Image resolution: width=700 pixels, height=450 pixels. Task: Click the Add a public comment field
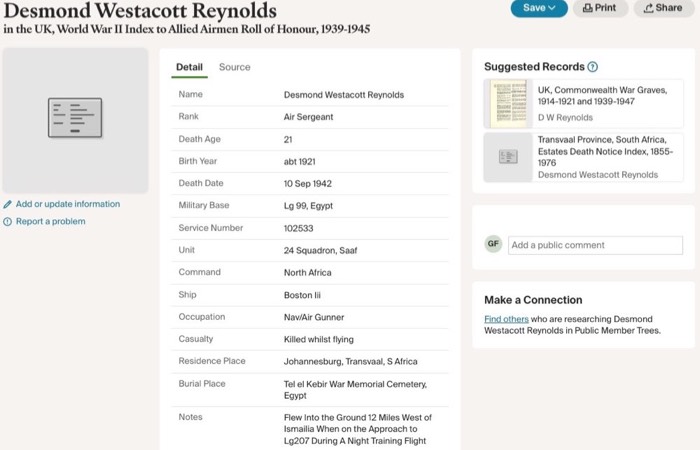596,245
